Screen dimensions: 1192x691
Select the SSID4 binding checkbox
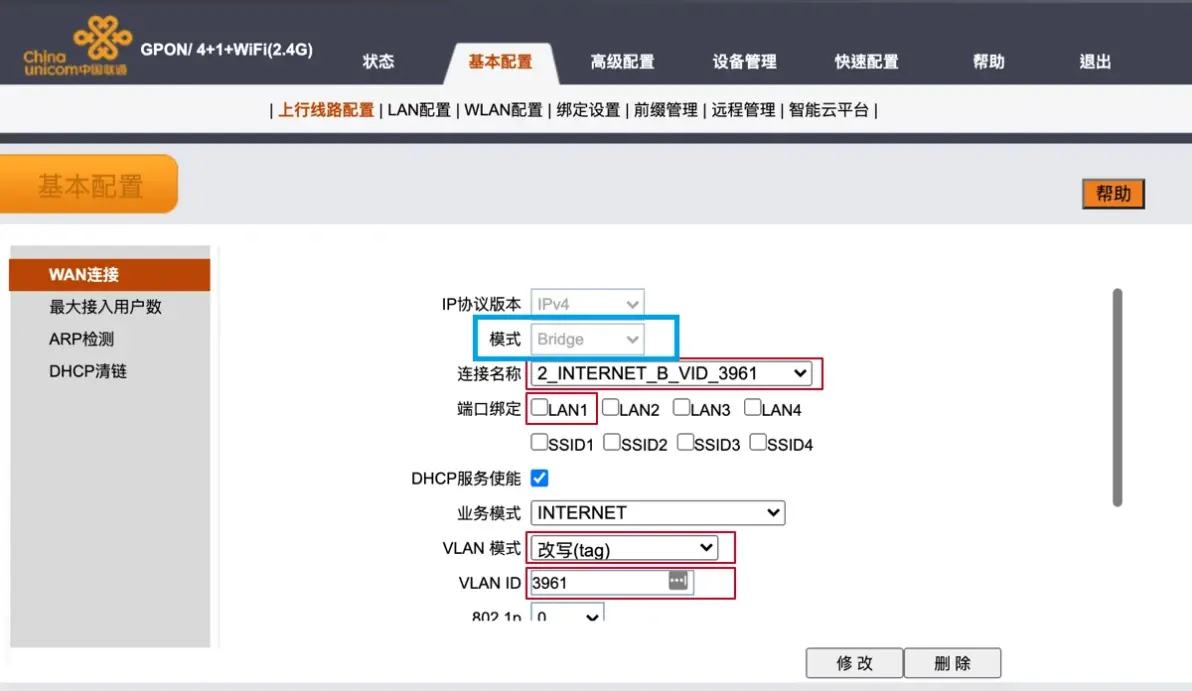pyautogui.click(x=759, y=443)
